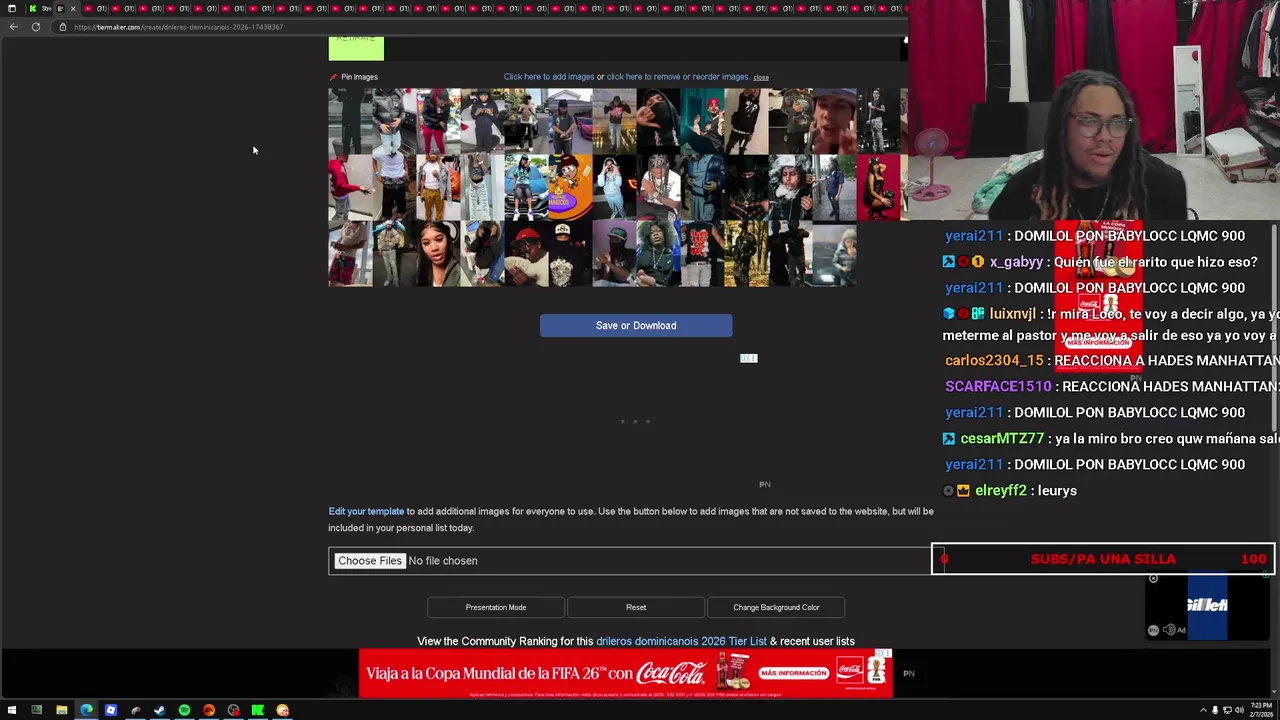Click the Pin Images label
1280x720 pixels.
[x=359, y=77]
